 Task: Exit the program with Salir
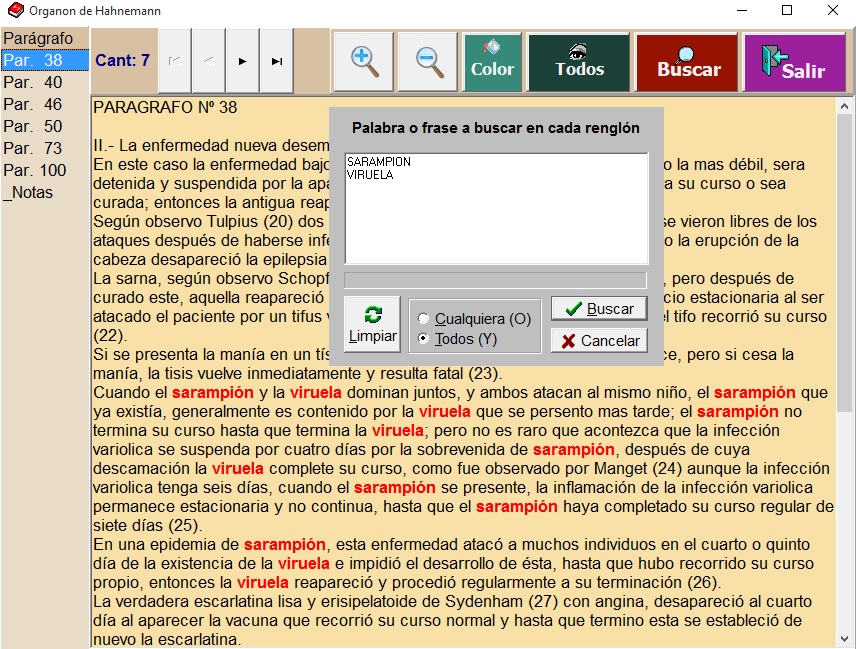(x=795, y=62)
